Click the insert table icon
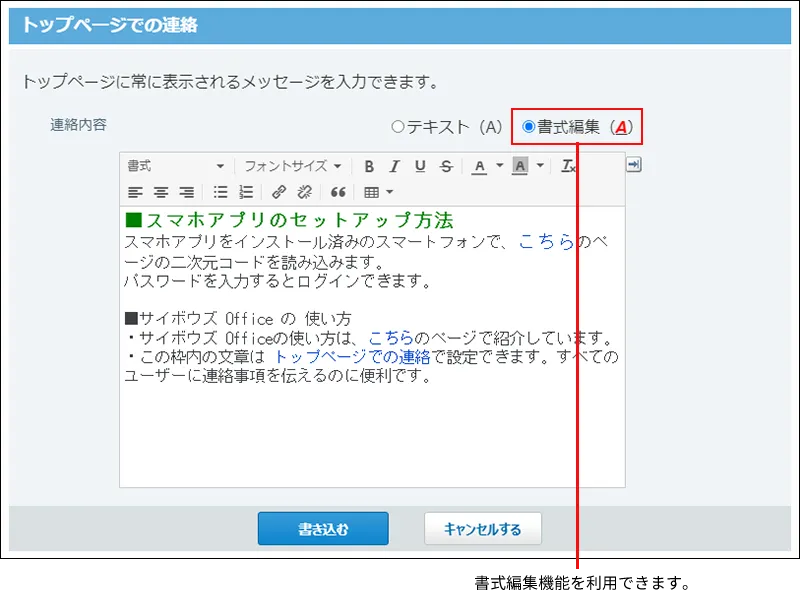The width and height of the screenshot is (800, 599). click(371, 192)
